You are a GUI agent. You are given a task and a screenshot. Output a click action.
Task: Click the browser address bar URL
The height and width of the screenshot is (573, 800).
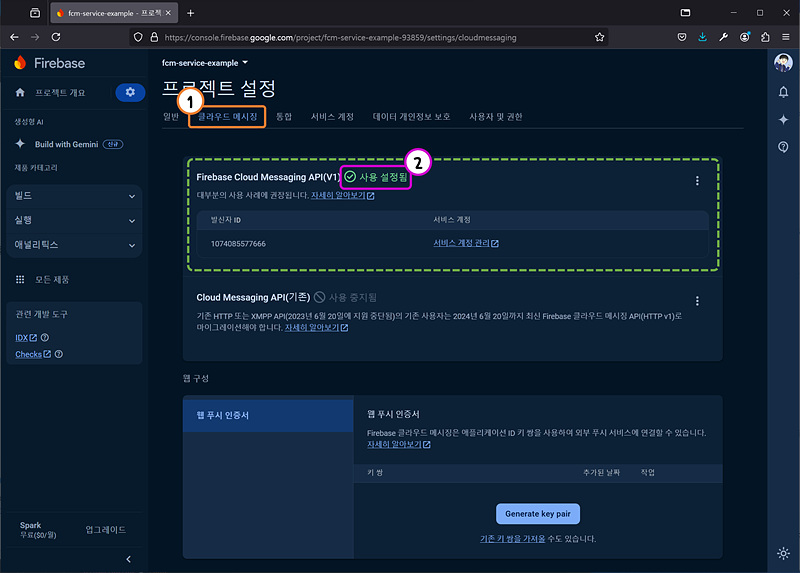pyautogui.click(x=340, y=37)
